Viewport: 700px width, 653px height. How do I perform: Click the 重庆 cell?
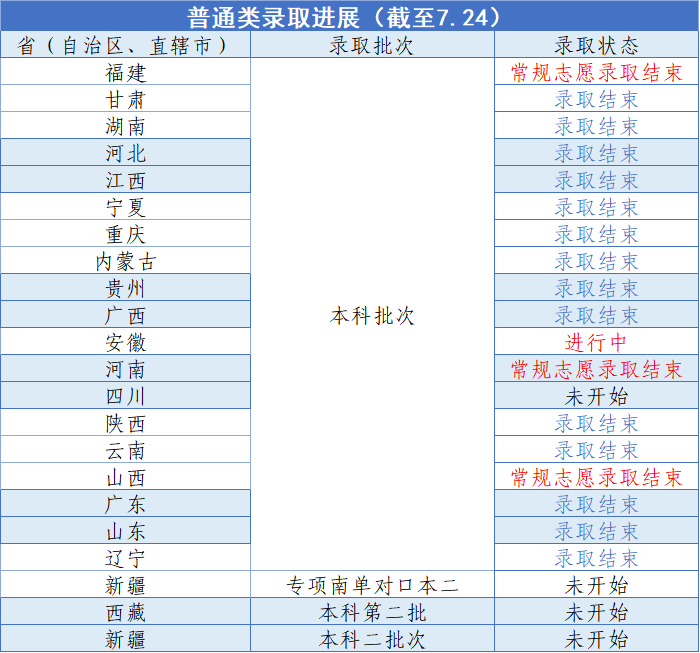[x=125, y=234]
